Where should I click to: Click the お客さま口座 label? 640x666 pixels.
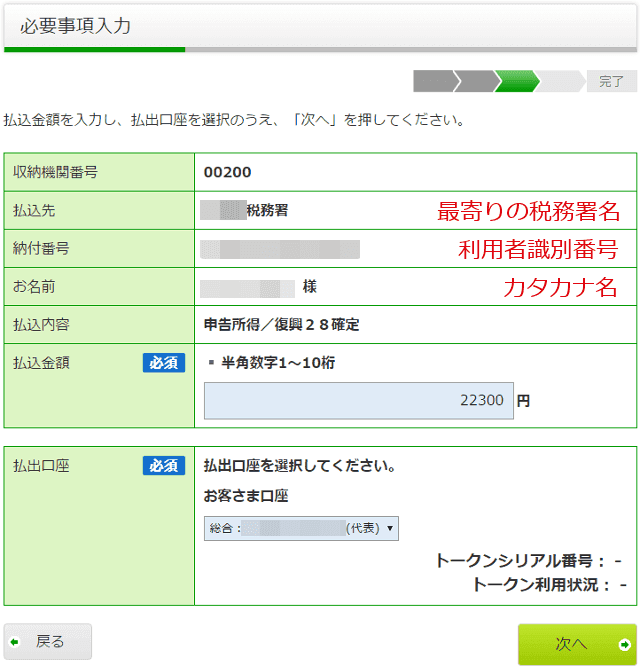point(246,496)
